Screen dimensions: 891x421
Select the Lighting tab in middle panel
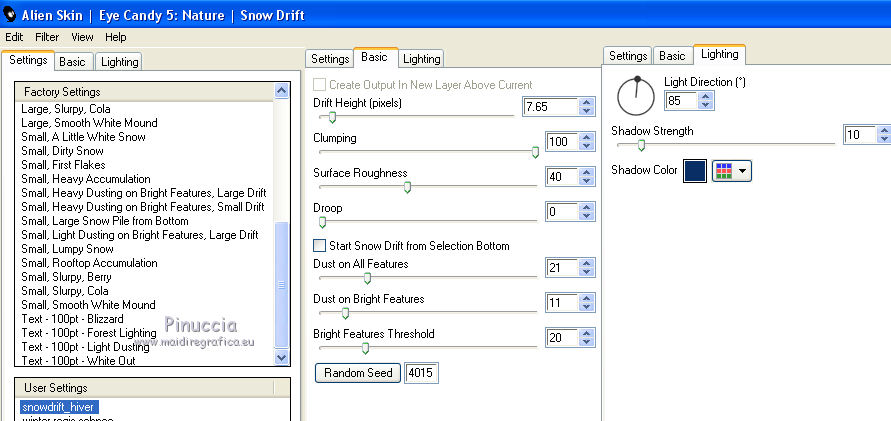click(421, 59)
